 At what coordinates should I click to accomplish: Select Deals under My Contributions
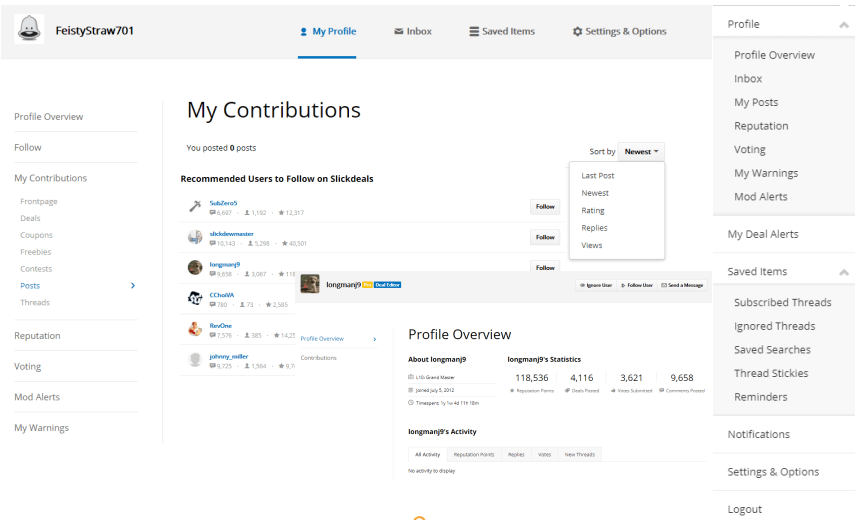point(30,218)
